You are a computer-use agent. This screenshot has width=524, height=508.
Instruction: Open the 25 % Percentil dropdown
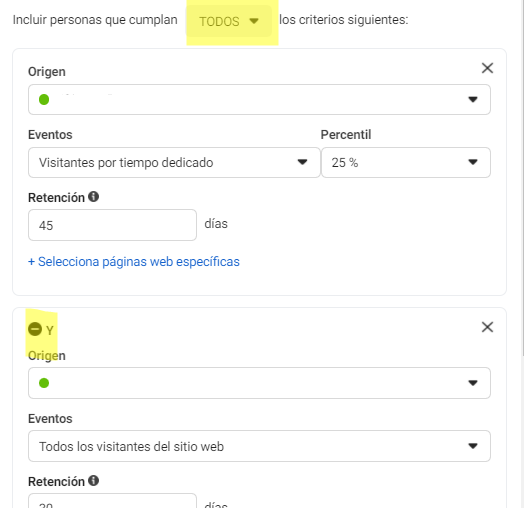(x=406, y=162)
